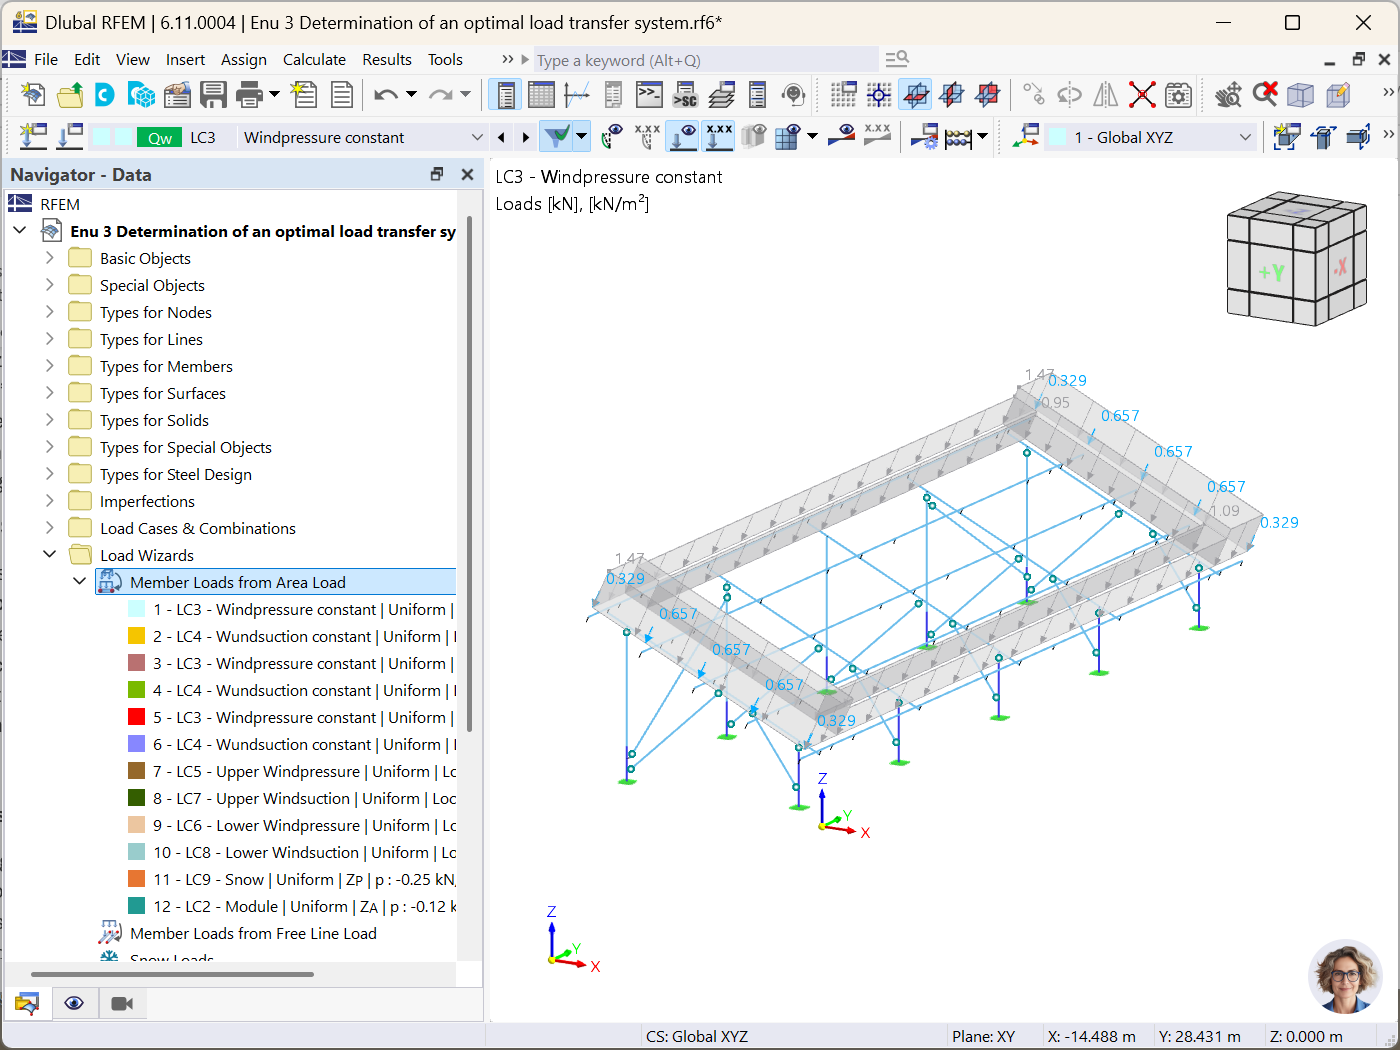
Task: Open the Print dialog icon
Action: point(248,94)
